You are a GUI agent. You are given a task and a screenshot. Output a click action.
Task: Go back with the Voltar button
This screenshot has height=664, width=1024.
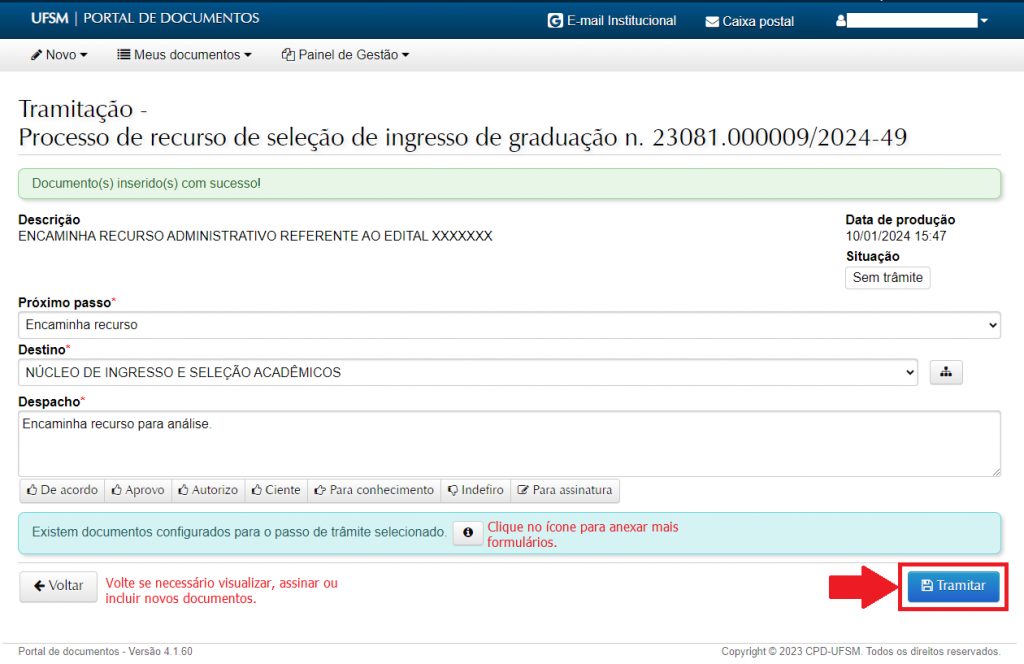(58, 586)
